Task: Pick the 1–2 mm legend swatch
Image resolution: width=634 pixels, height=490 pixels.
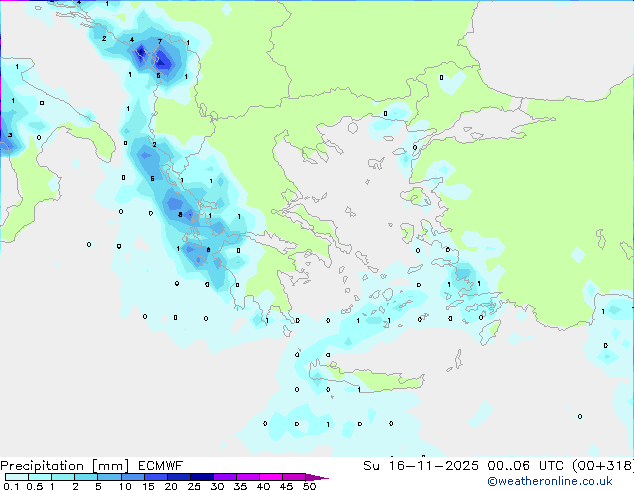Action: click(x=63, y=477)
